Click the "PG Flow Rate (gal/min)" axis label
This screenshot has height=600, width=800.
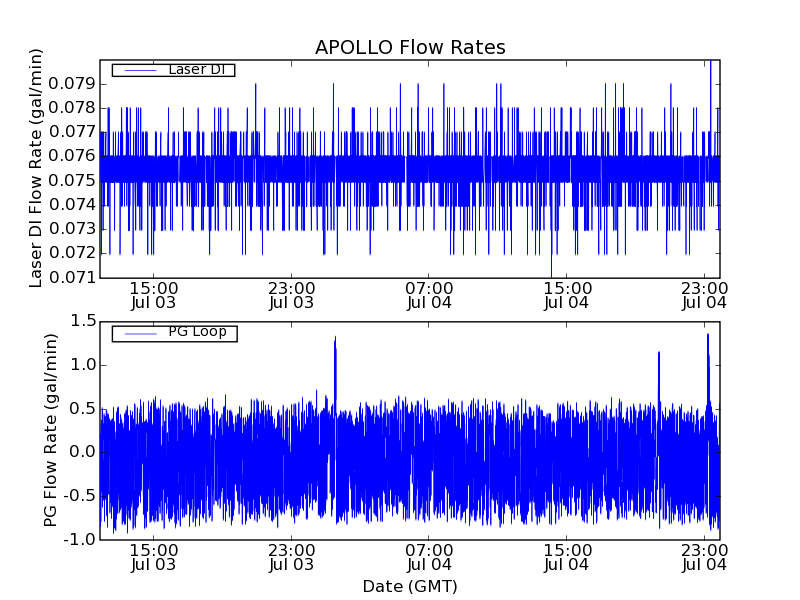pos(50,431)
